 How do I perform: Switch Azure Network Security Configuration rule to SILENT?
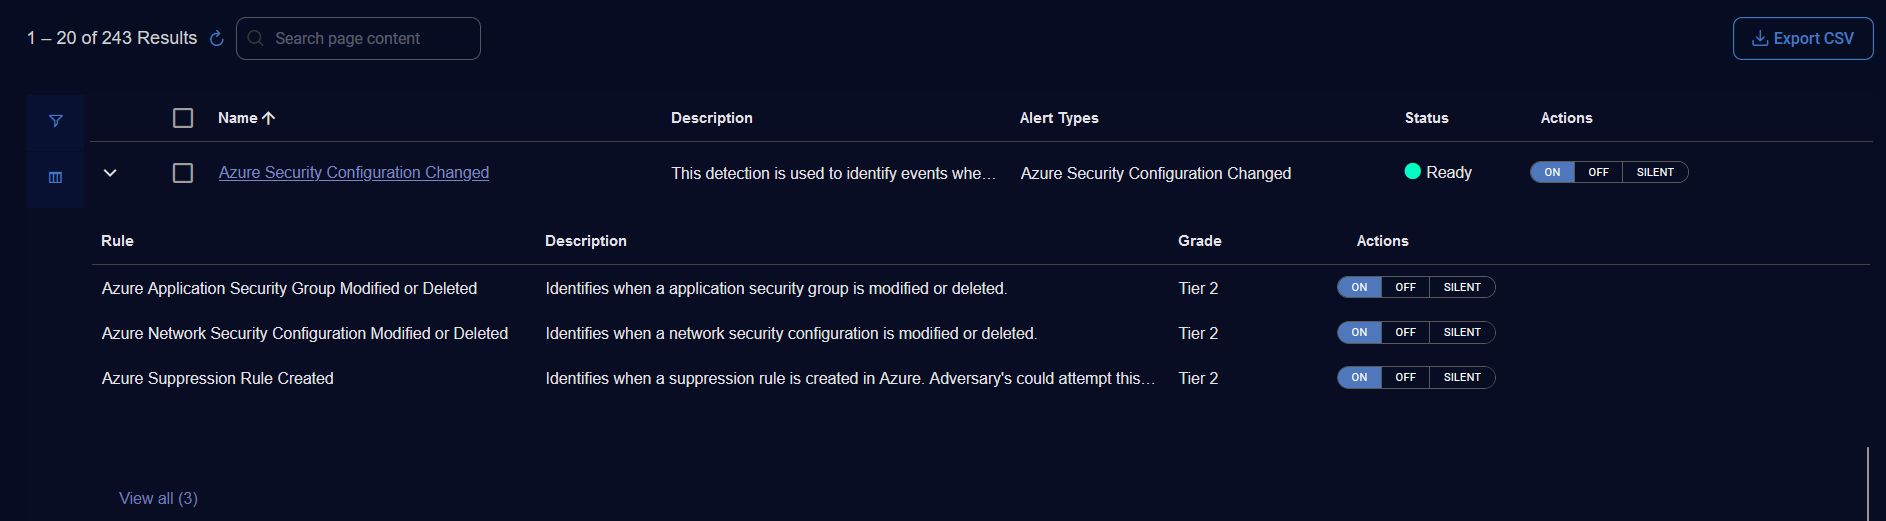pos(1461,333)
